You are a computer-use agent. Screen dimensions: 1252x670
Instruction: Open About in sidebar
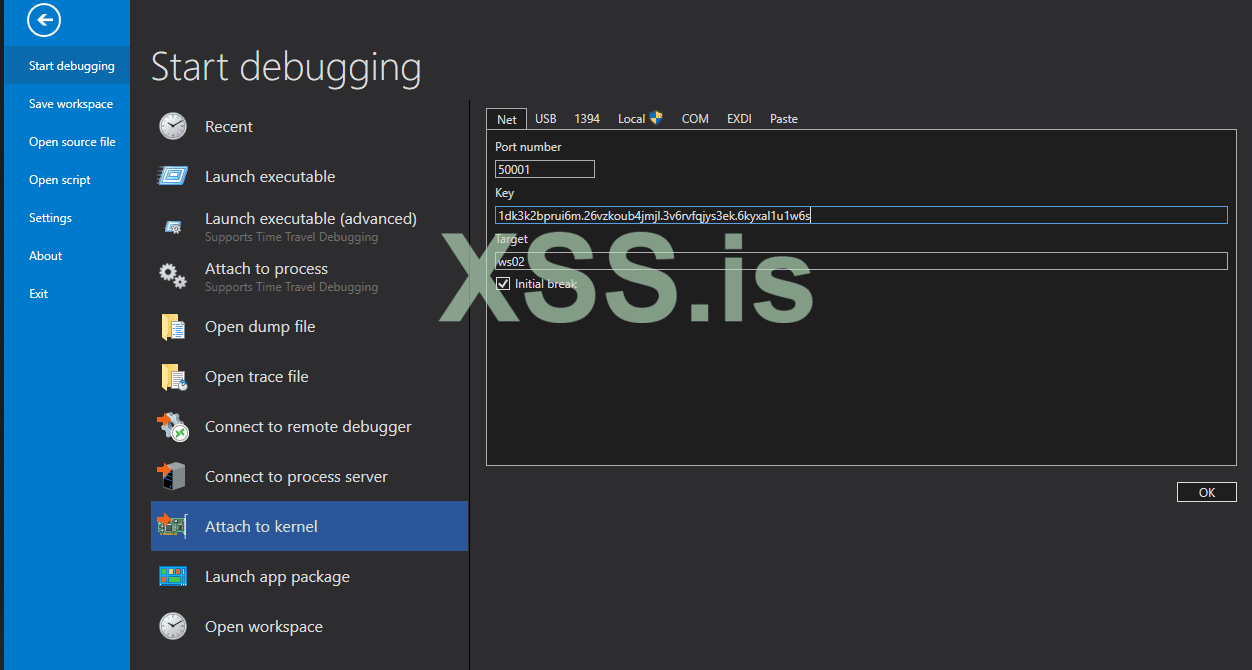click(67, 256)
